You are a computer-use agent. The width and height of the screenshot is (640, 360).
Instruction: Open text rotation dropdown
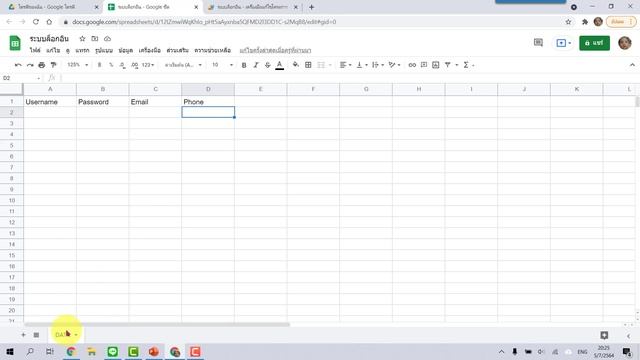394,65
